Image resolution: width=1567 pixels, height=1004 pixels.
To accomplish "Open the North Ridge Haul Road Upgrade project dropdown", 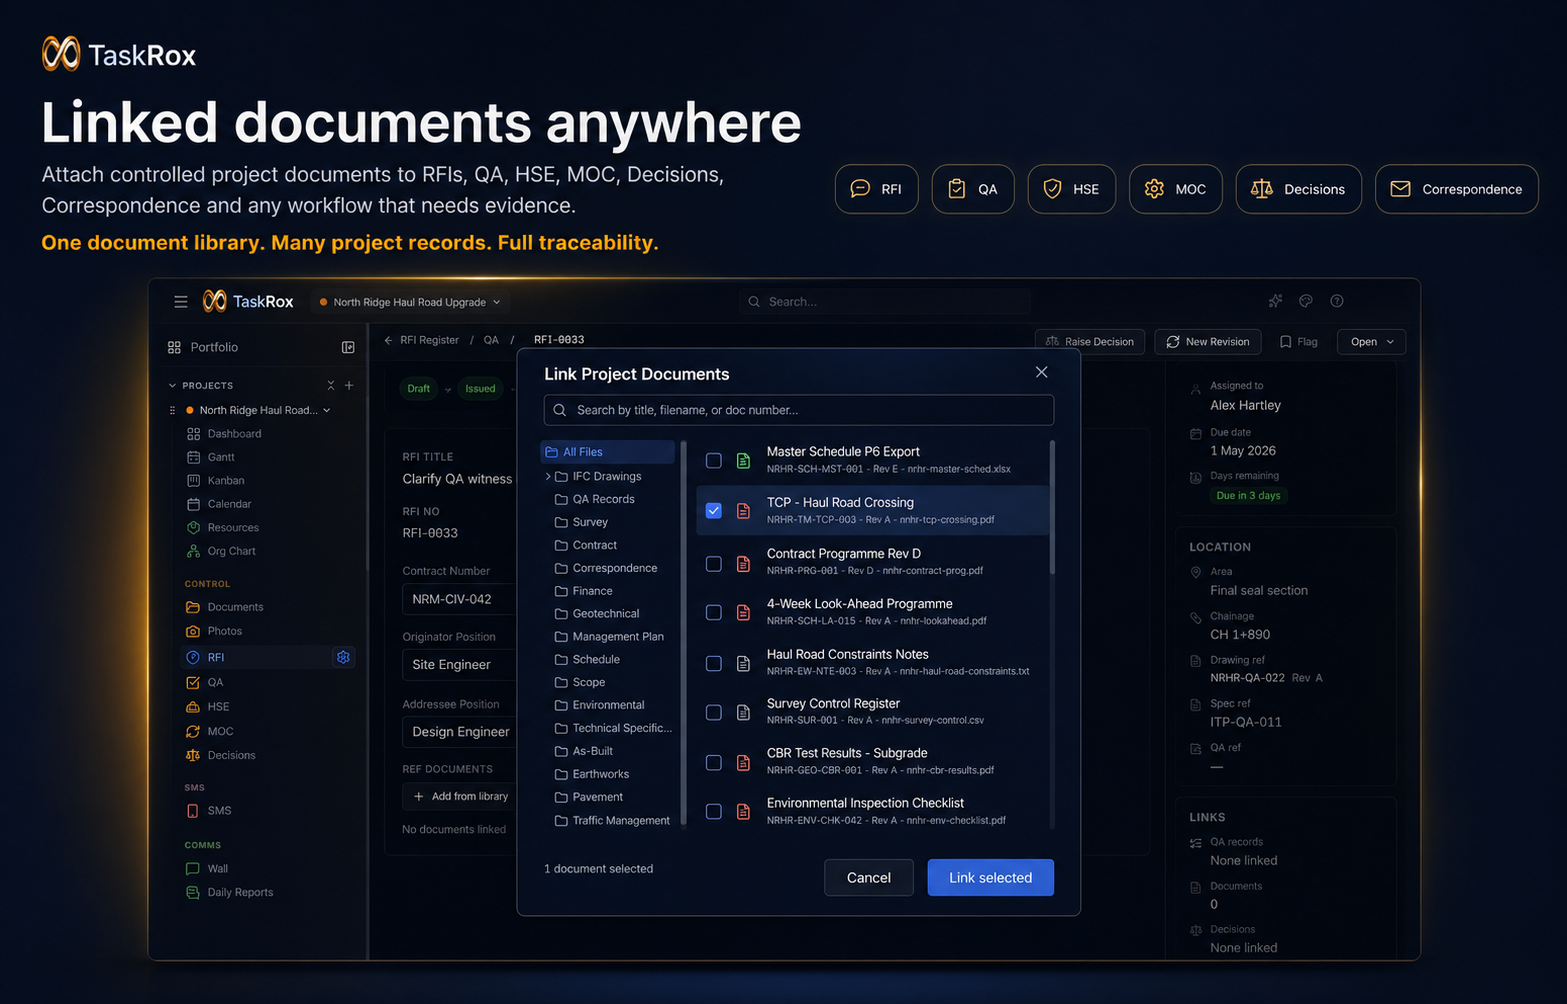I will pyautogui.click(x=410, y=302).
